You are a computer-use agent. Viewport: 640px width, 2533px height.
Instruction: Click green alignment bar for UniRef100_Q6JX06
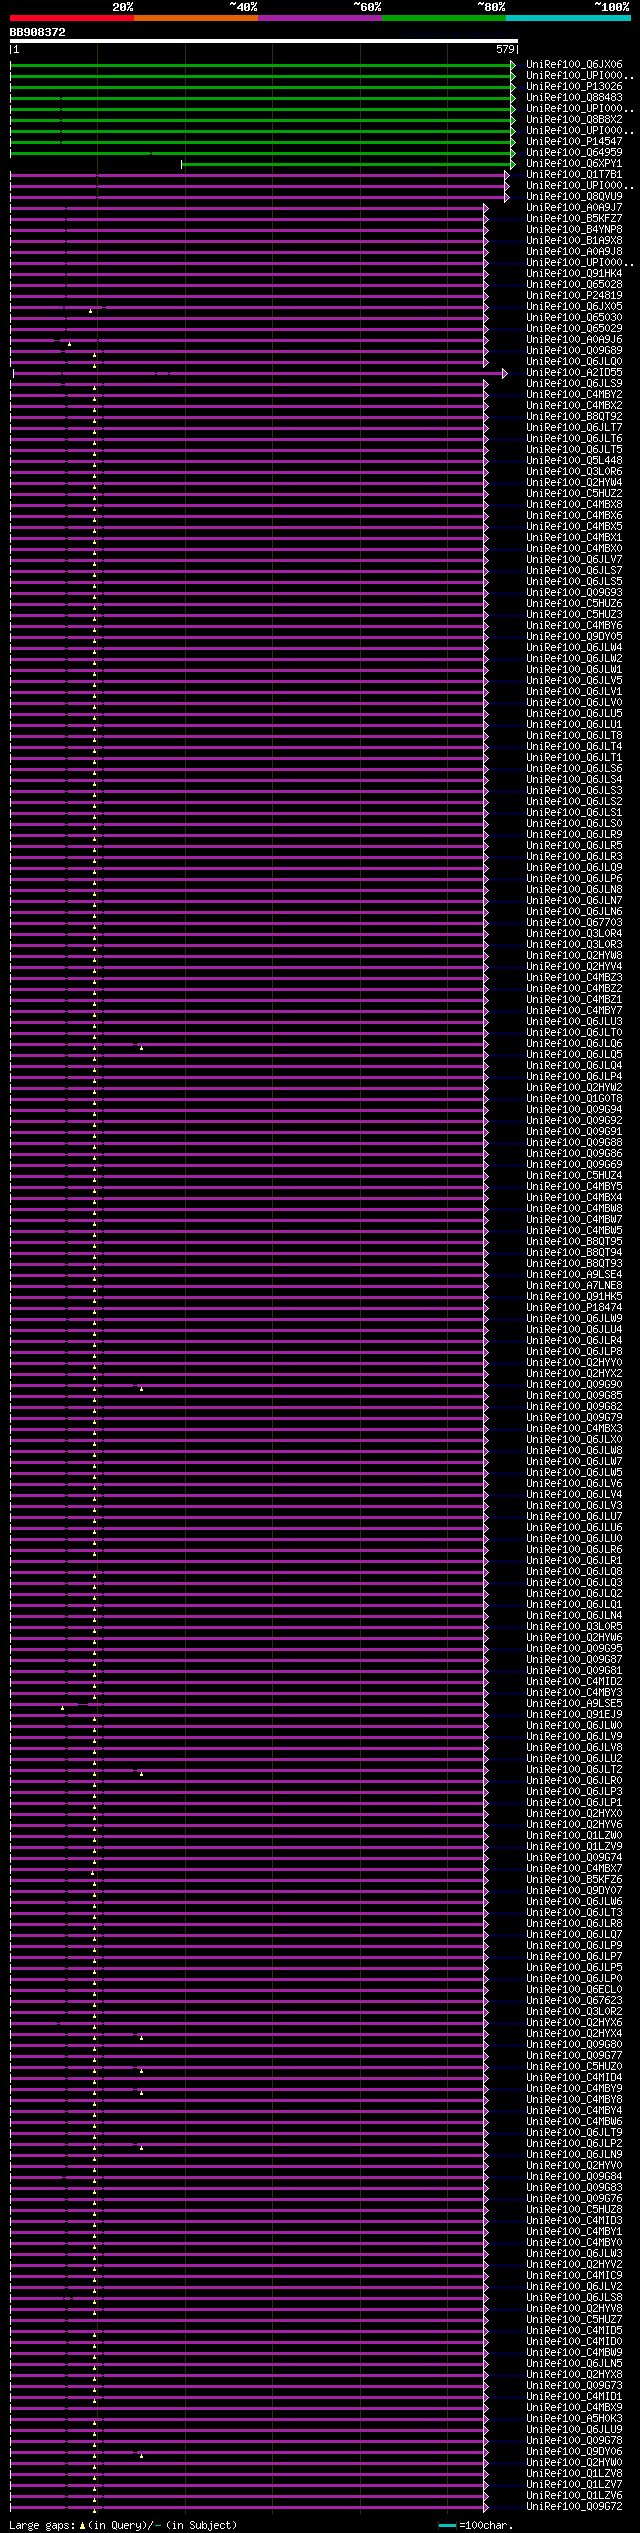click(x=263, y=65)
